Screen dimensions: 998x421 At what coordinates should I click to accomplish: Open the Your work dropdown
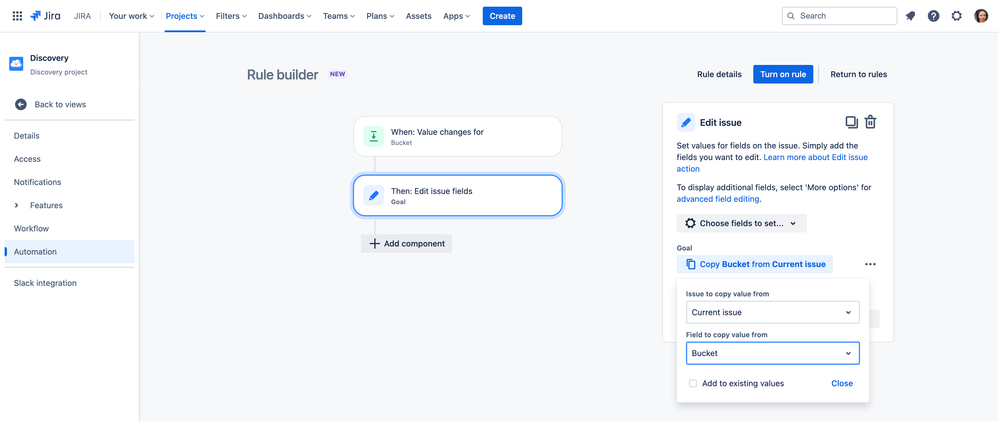(132, 16)
